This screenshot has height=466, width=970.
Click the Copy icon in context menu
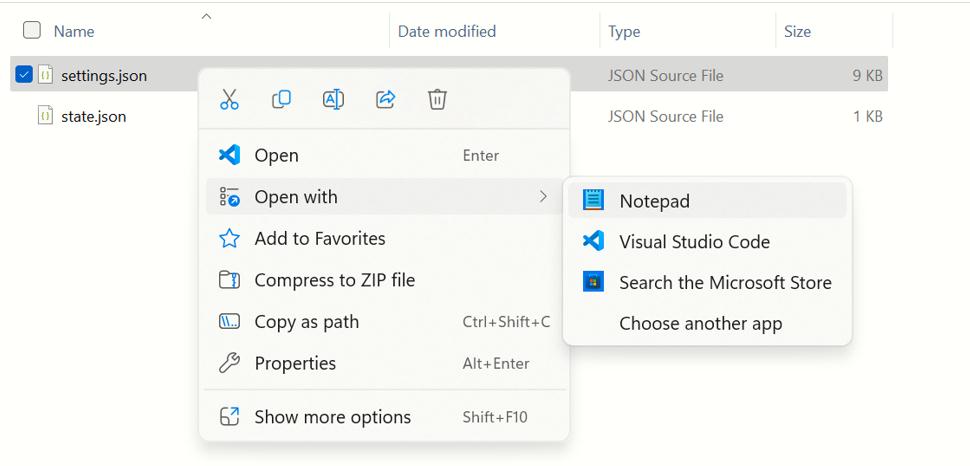(282, 99)
